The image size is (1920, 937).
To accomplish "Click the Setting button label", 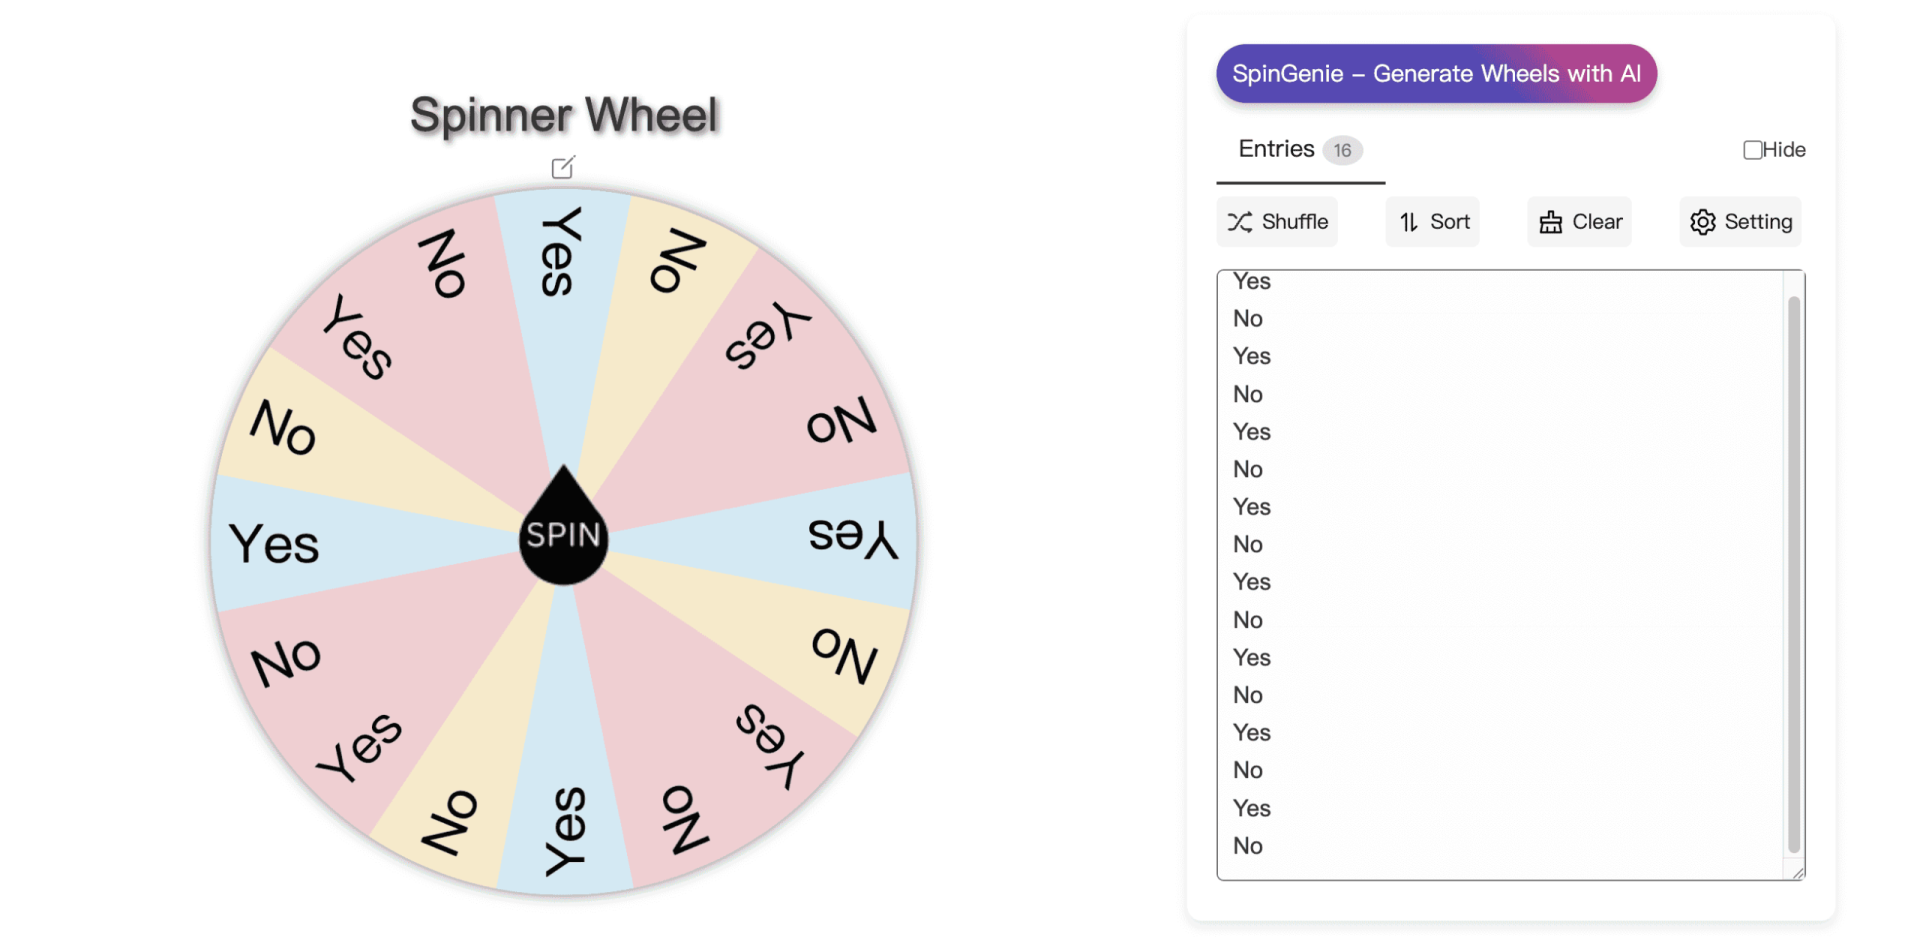I will (1758, 222).
